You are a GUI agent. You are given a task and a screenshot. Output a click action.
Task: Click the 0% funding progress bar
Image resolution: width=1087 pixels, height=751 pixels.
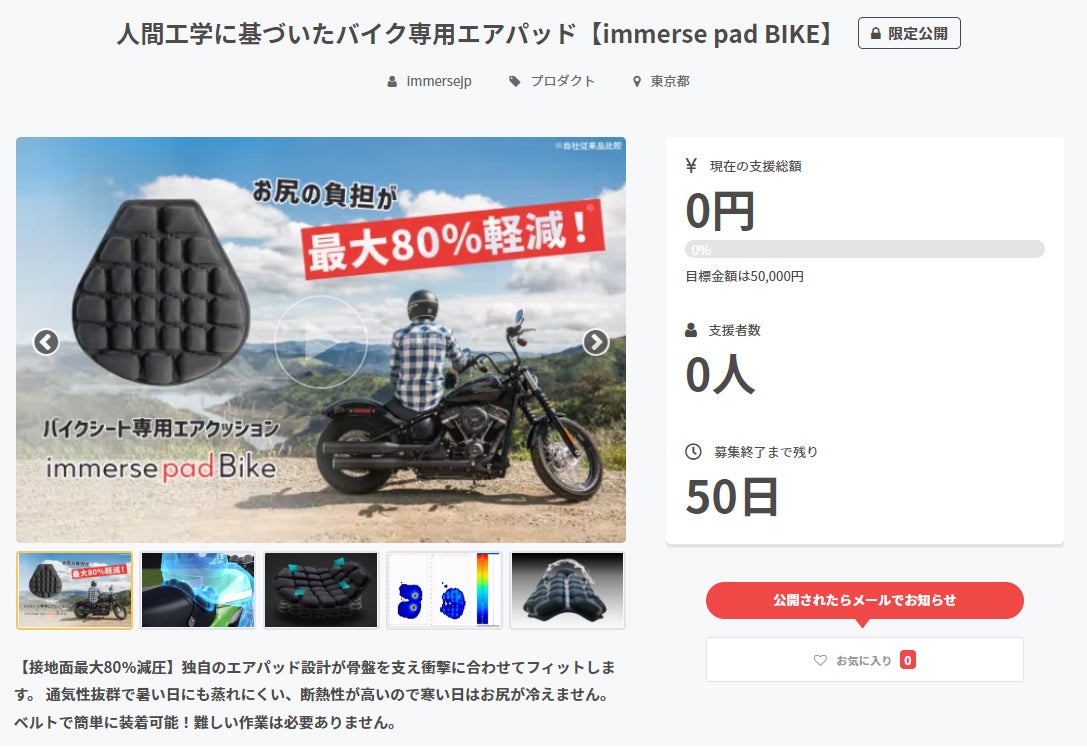[x=864, y=249]
